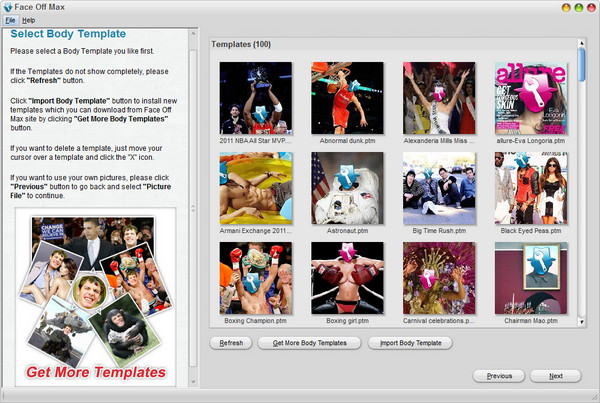Viewport: 600px width, 403px height.
Task: Select the 2011 NBA All Star MVP template
Action: (256, 98)
